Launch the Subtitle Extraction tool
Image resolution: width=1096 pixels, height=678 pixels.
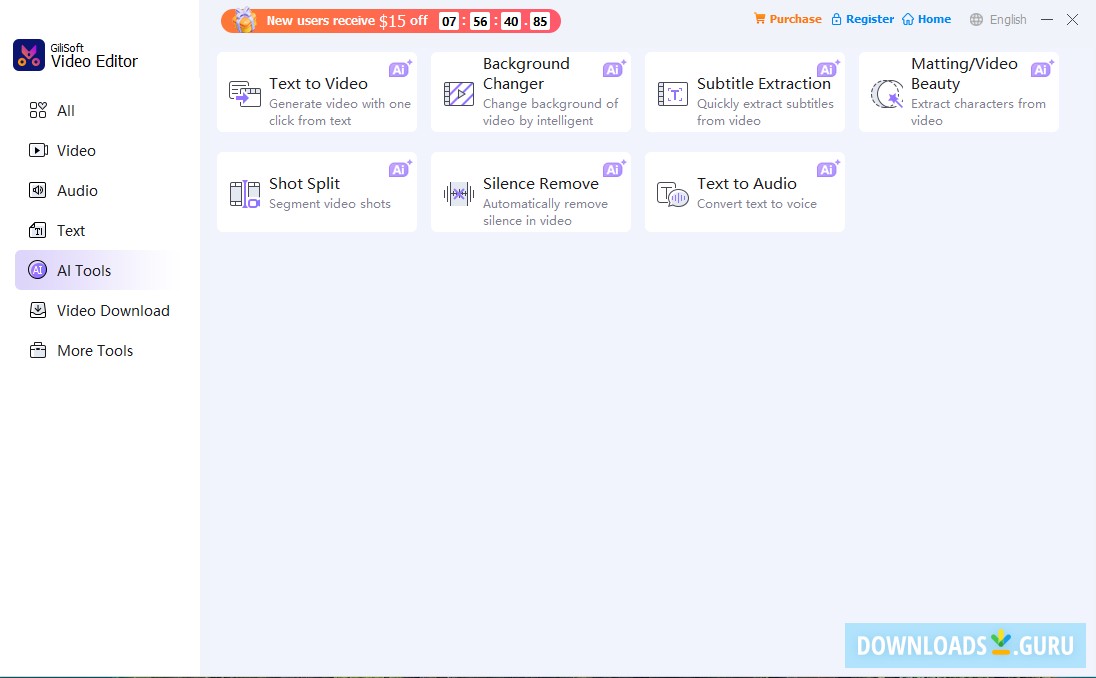[744, 91]
